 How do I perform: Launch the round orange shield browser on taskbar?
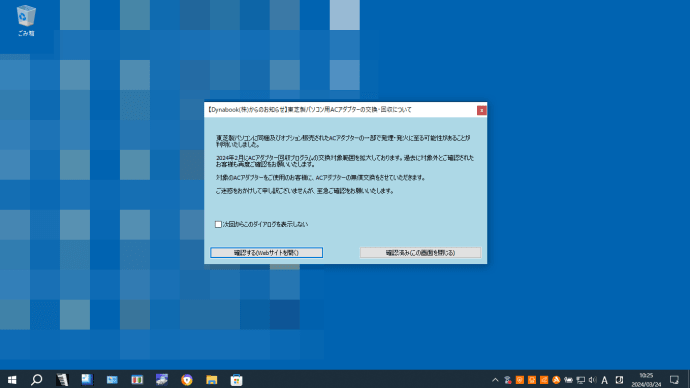tap(187, 380)
